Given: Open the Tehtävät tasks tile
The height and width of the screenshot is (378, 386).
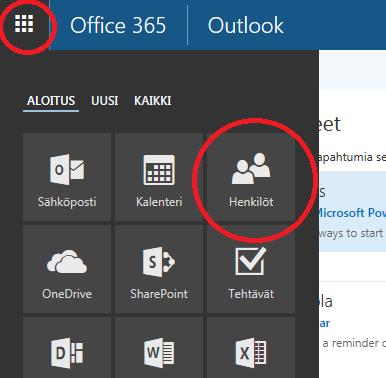Looking at the screenshot, I should click(x=251, y=269).
